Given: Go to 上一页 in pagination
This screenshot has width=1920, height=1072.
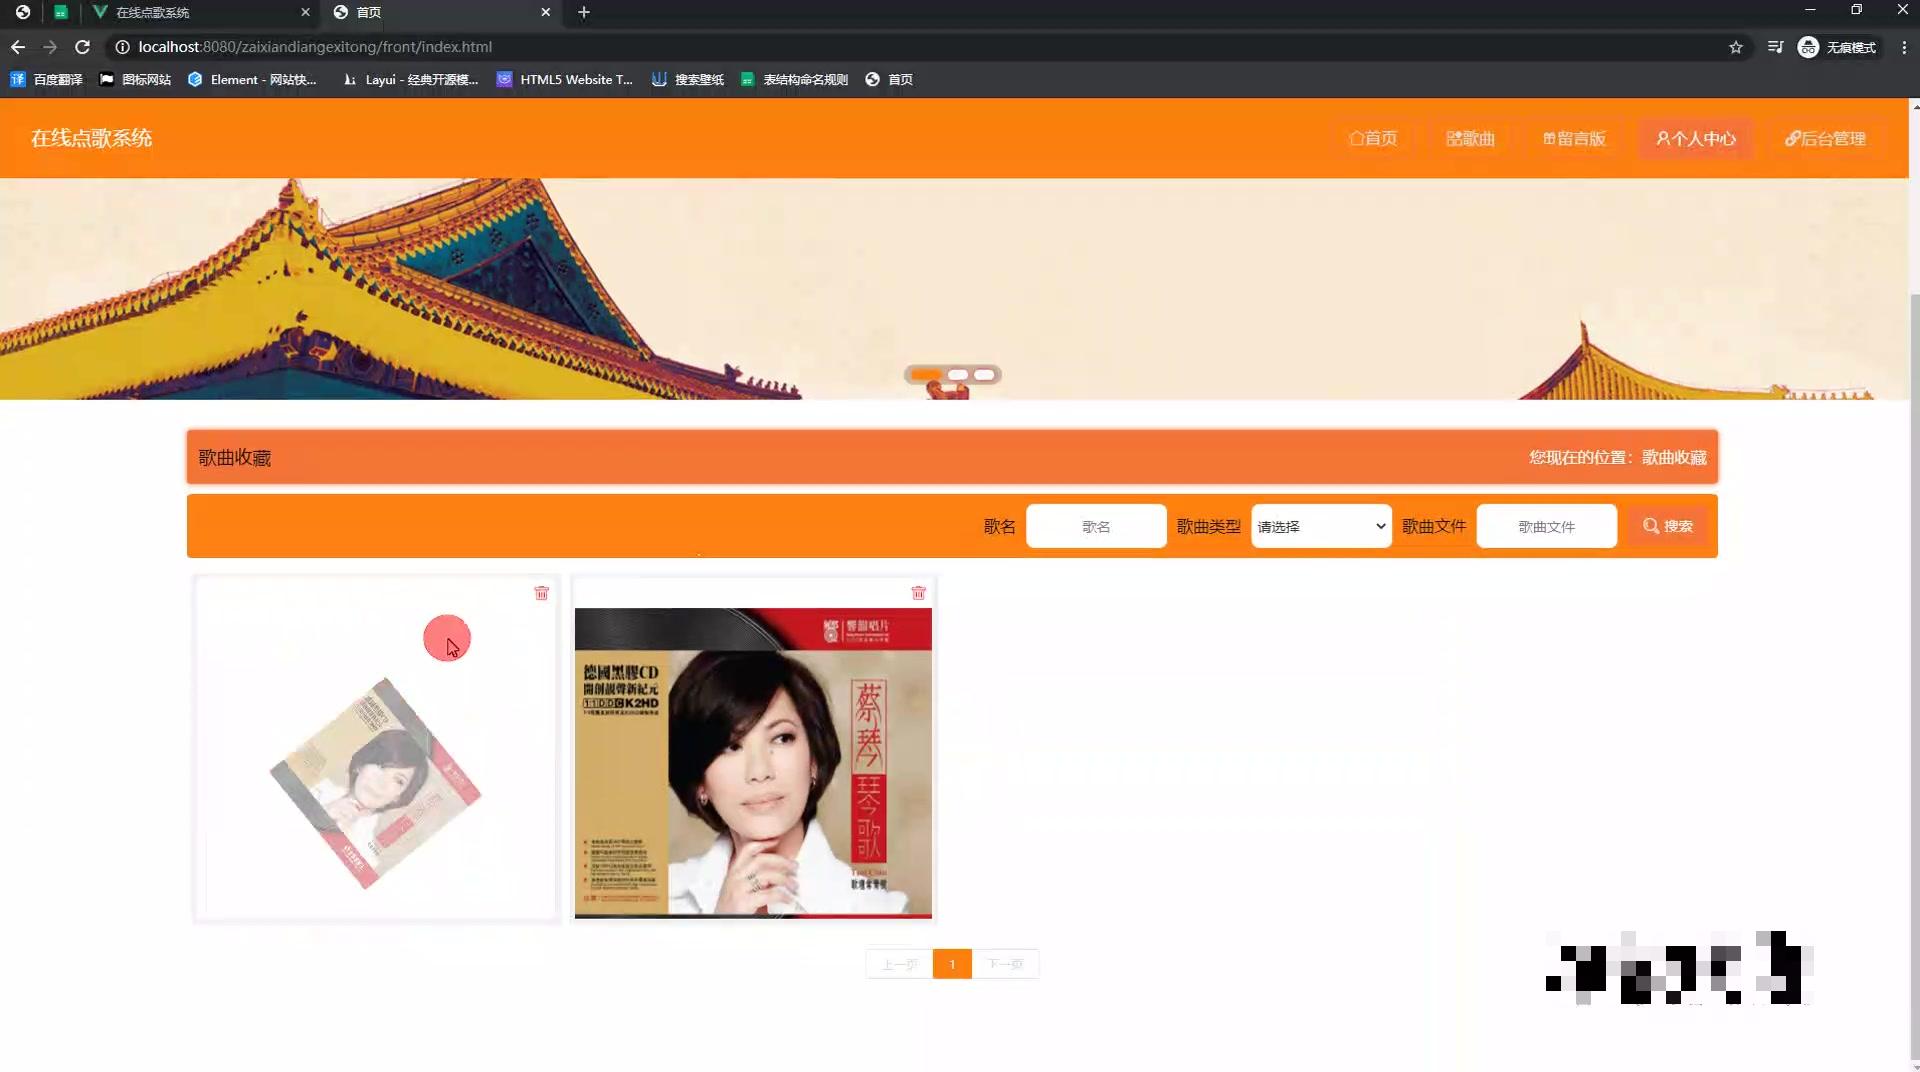Looking at the screenshot, I should click(x=899, y=964).
